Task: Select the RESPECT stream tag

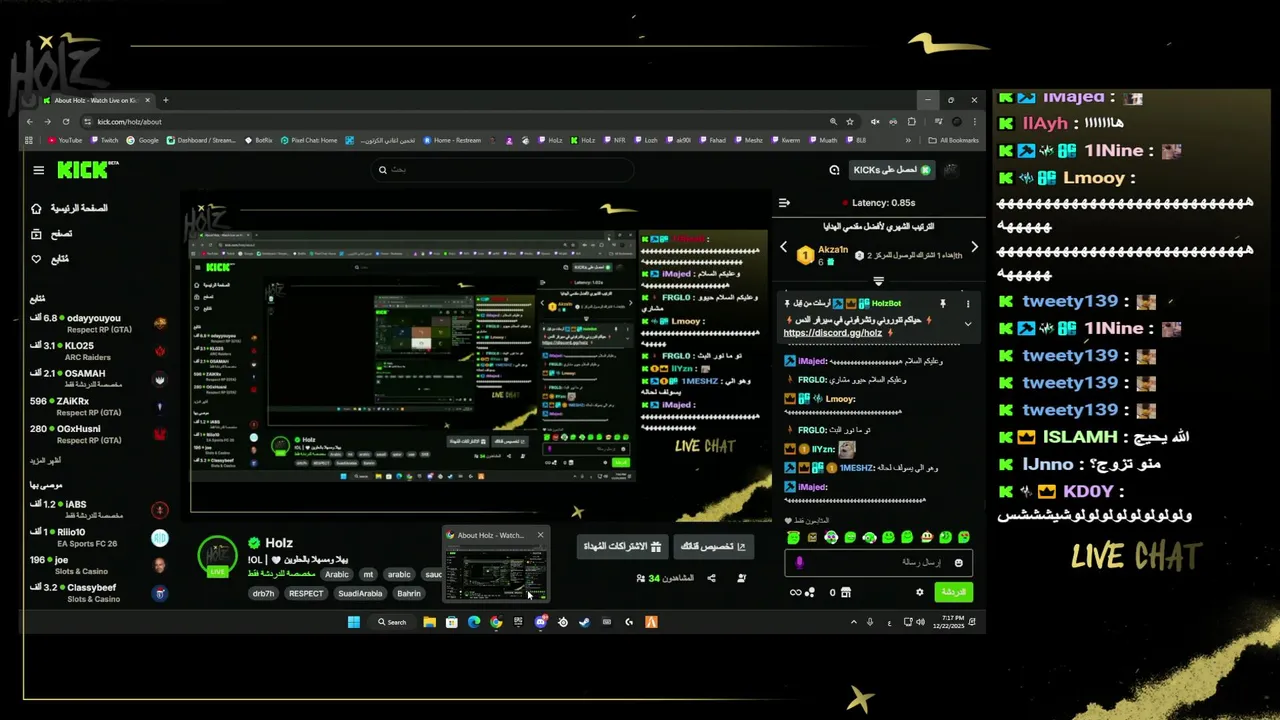Action: 306,593
